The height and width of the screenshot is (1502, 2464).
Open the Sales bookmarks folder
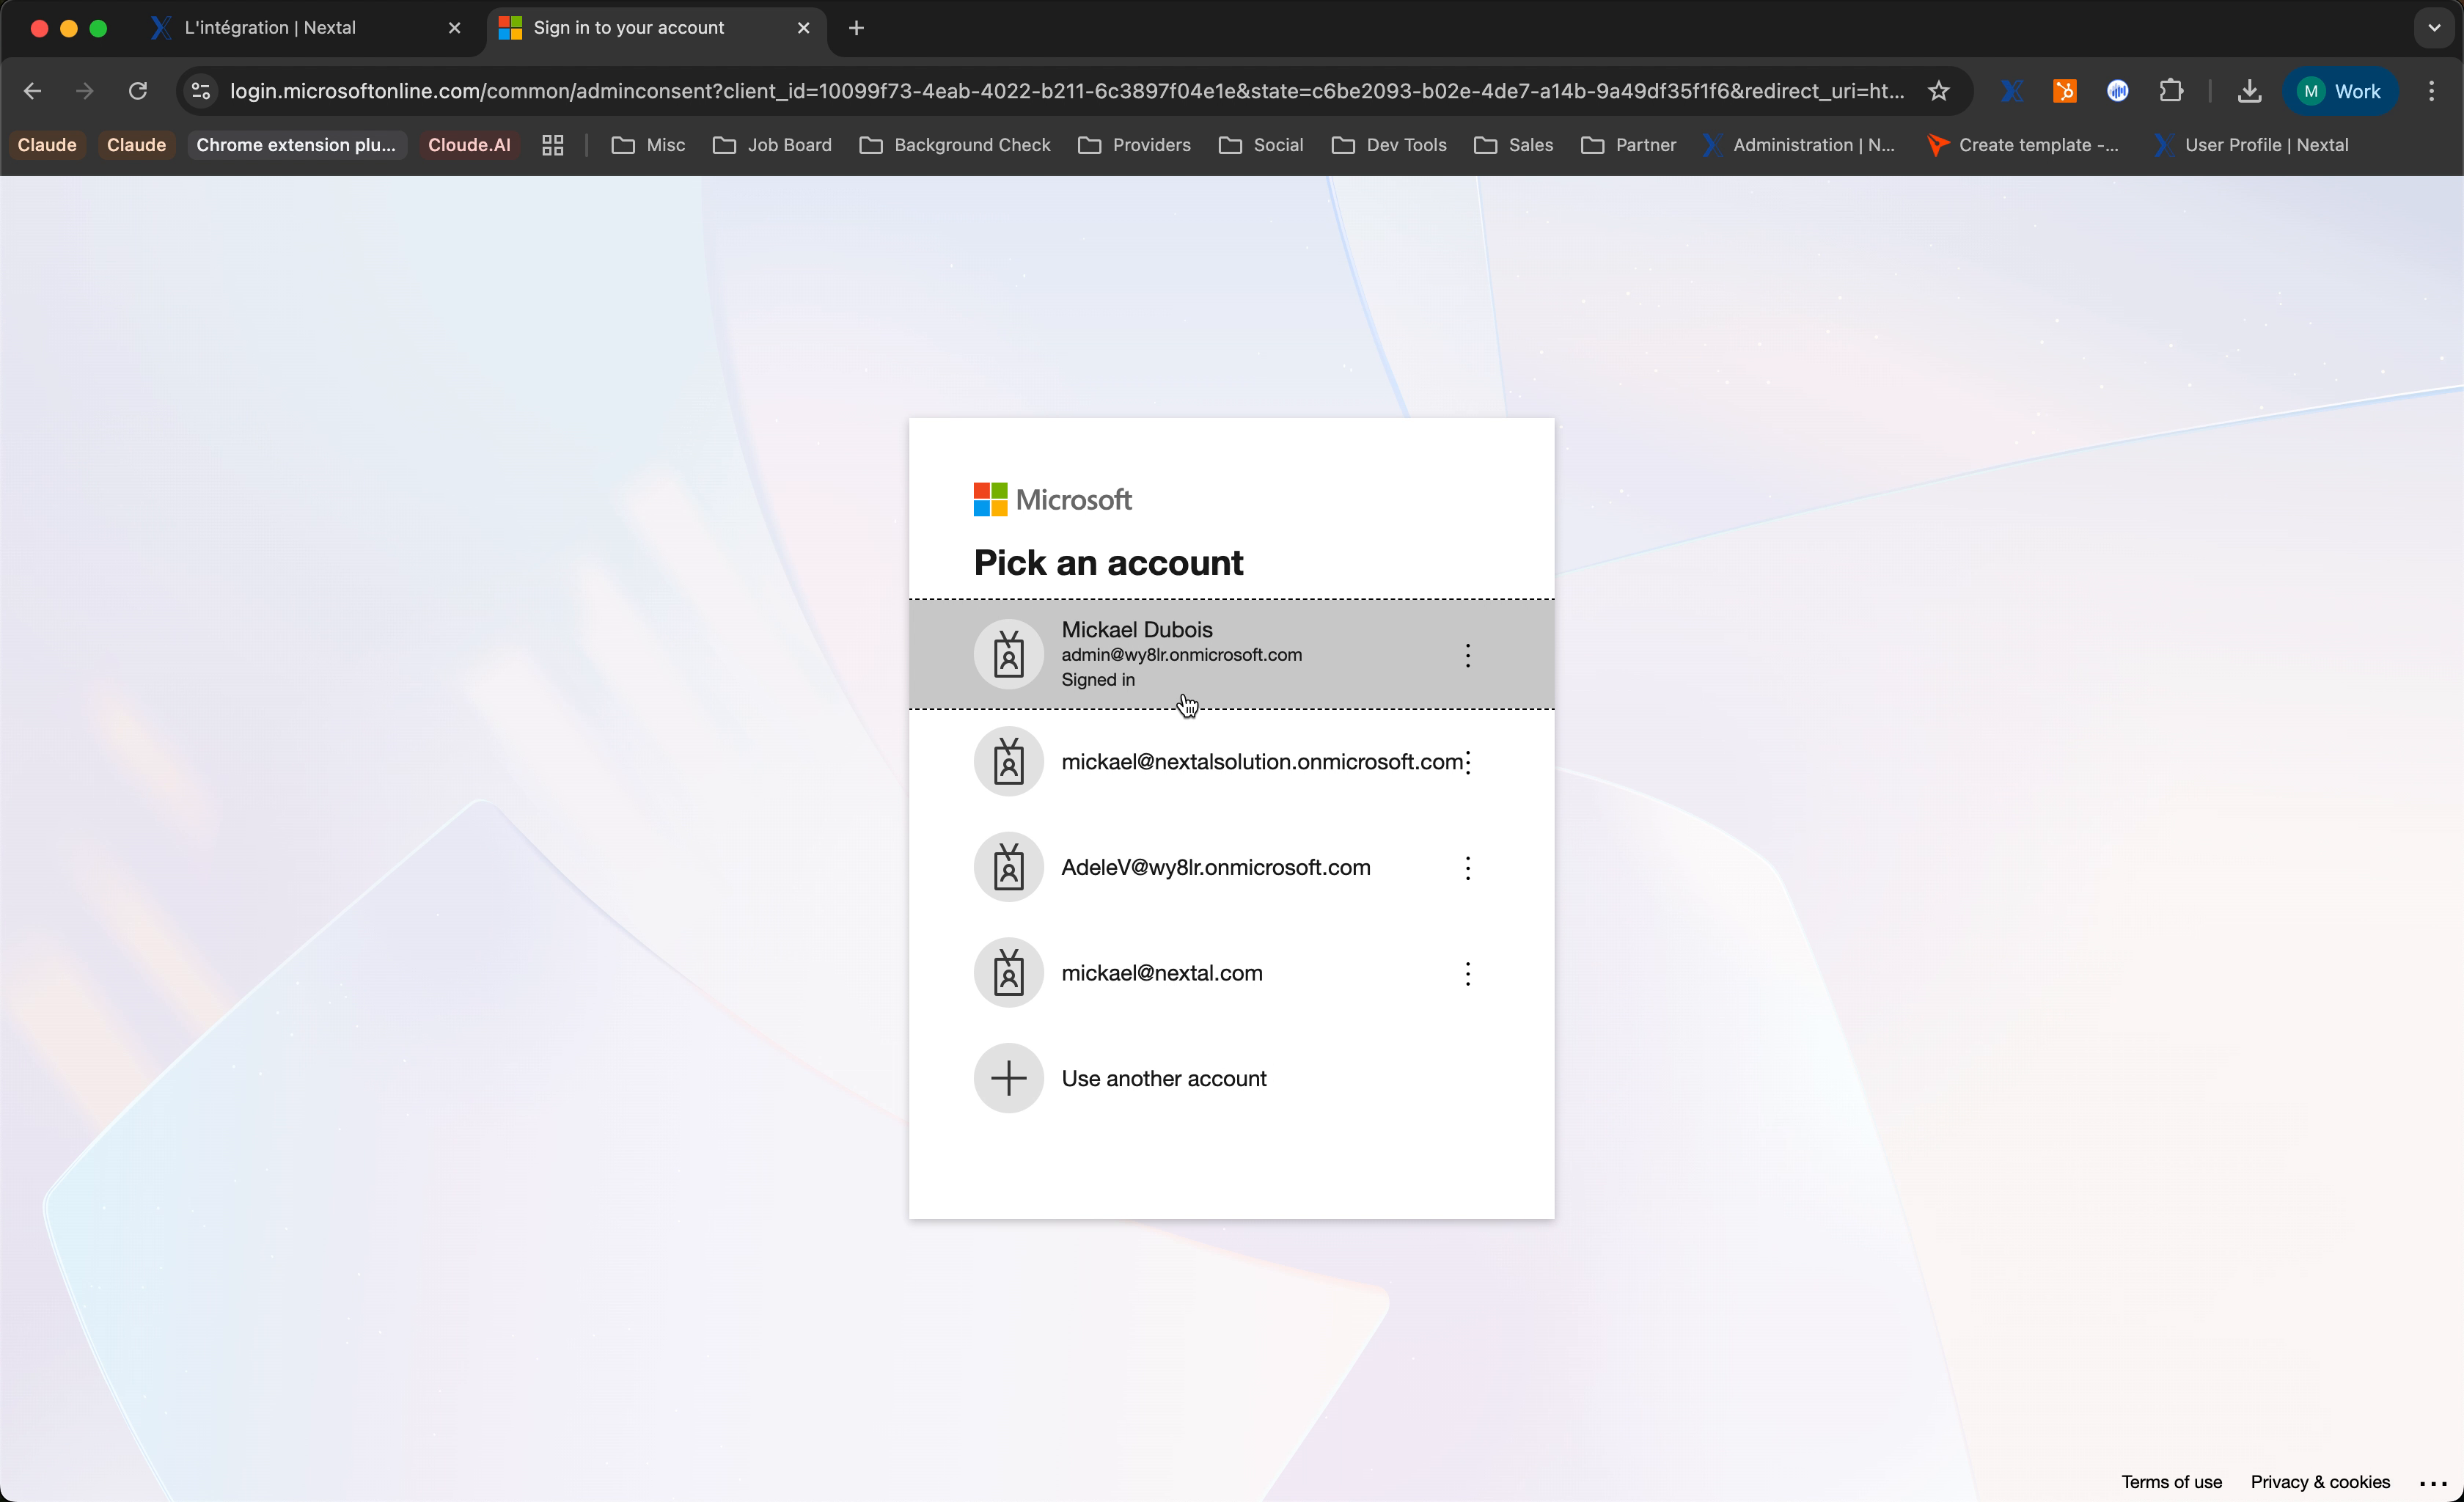(1513, 145)
